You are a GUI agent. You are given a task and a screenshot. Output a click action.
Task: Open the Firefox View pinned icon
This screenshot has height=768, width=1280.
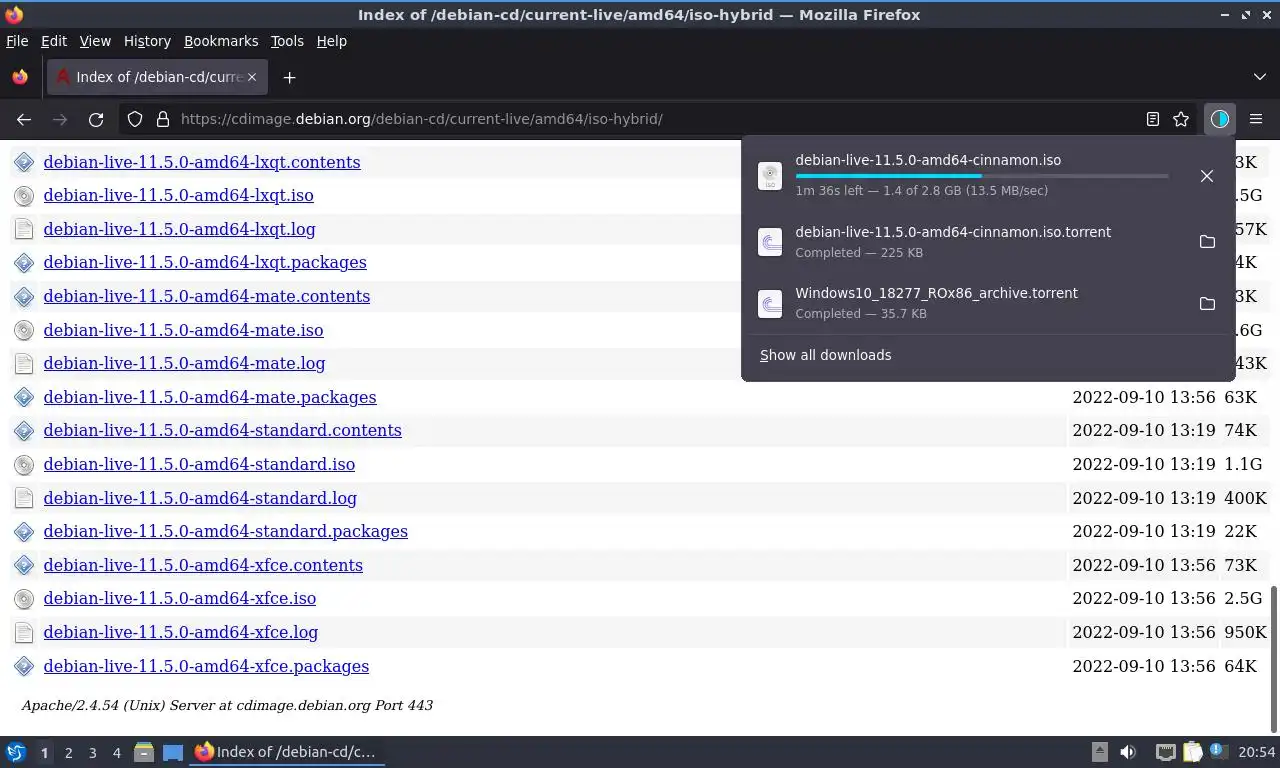[20, 77]
